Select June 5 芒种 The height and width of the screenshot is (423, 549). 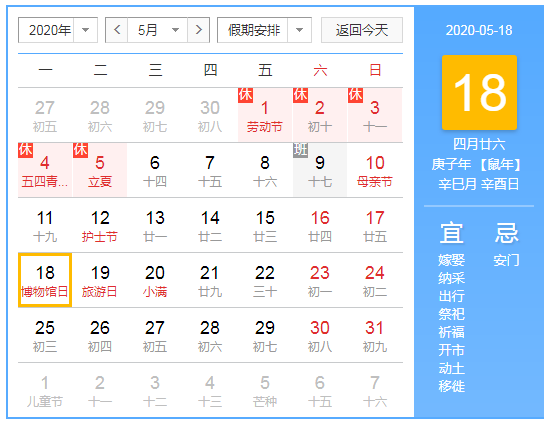tap(265, 390)
